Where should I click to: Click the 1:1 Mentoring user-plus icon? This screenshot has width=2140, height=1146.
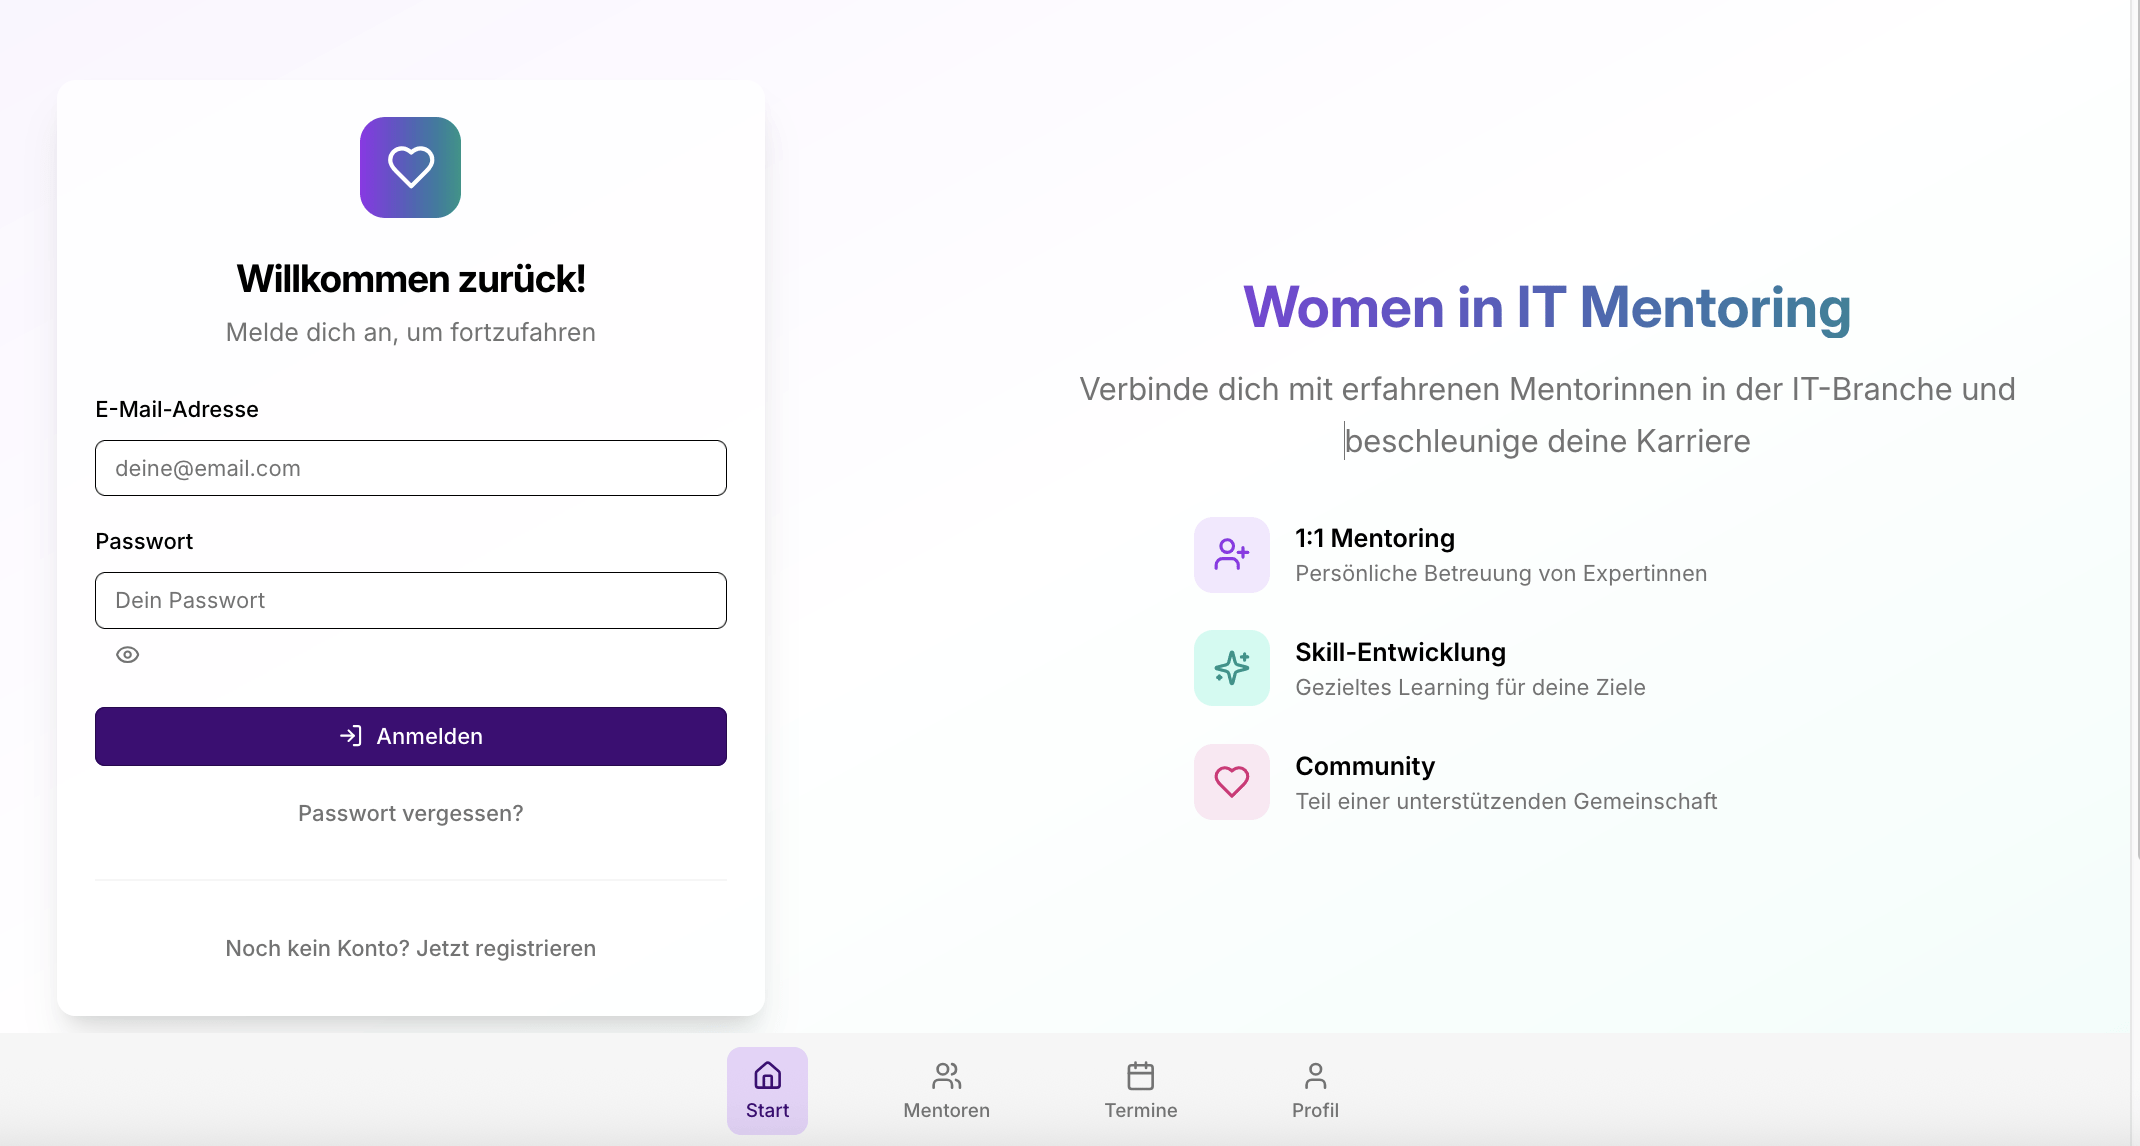tap(1231, 554)
